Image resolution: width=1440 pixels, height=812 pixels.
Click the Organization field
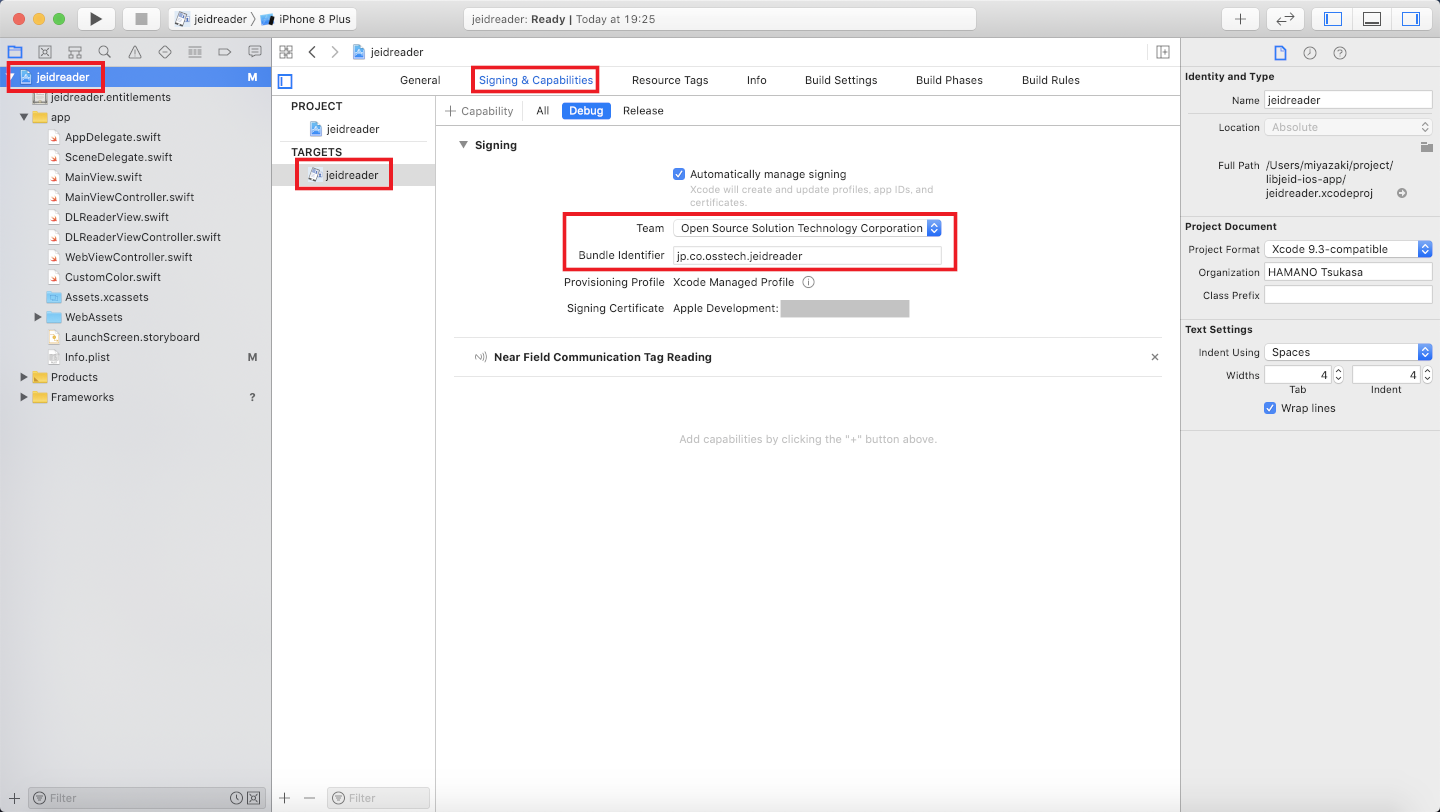(x=1348, y=272)
